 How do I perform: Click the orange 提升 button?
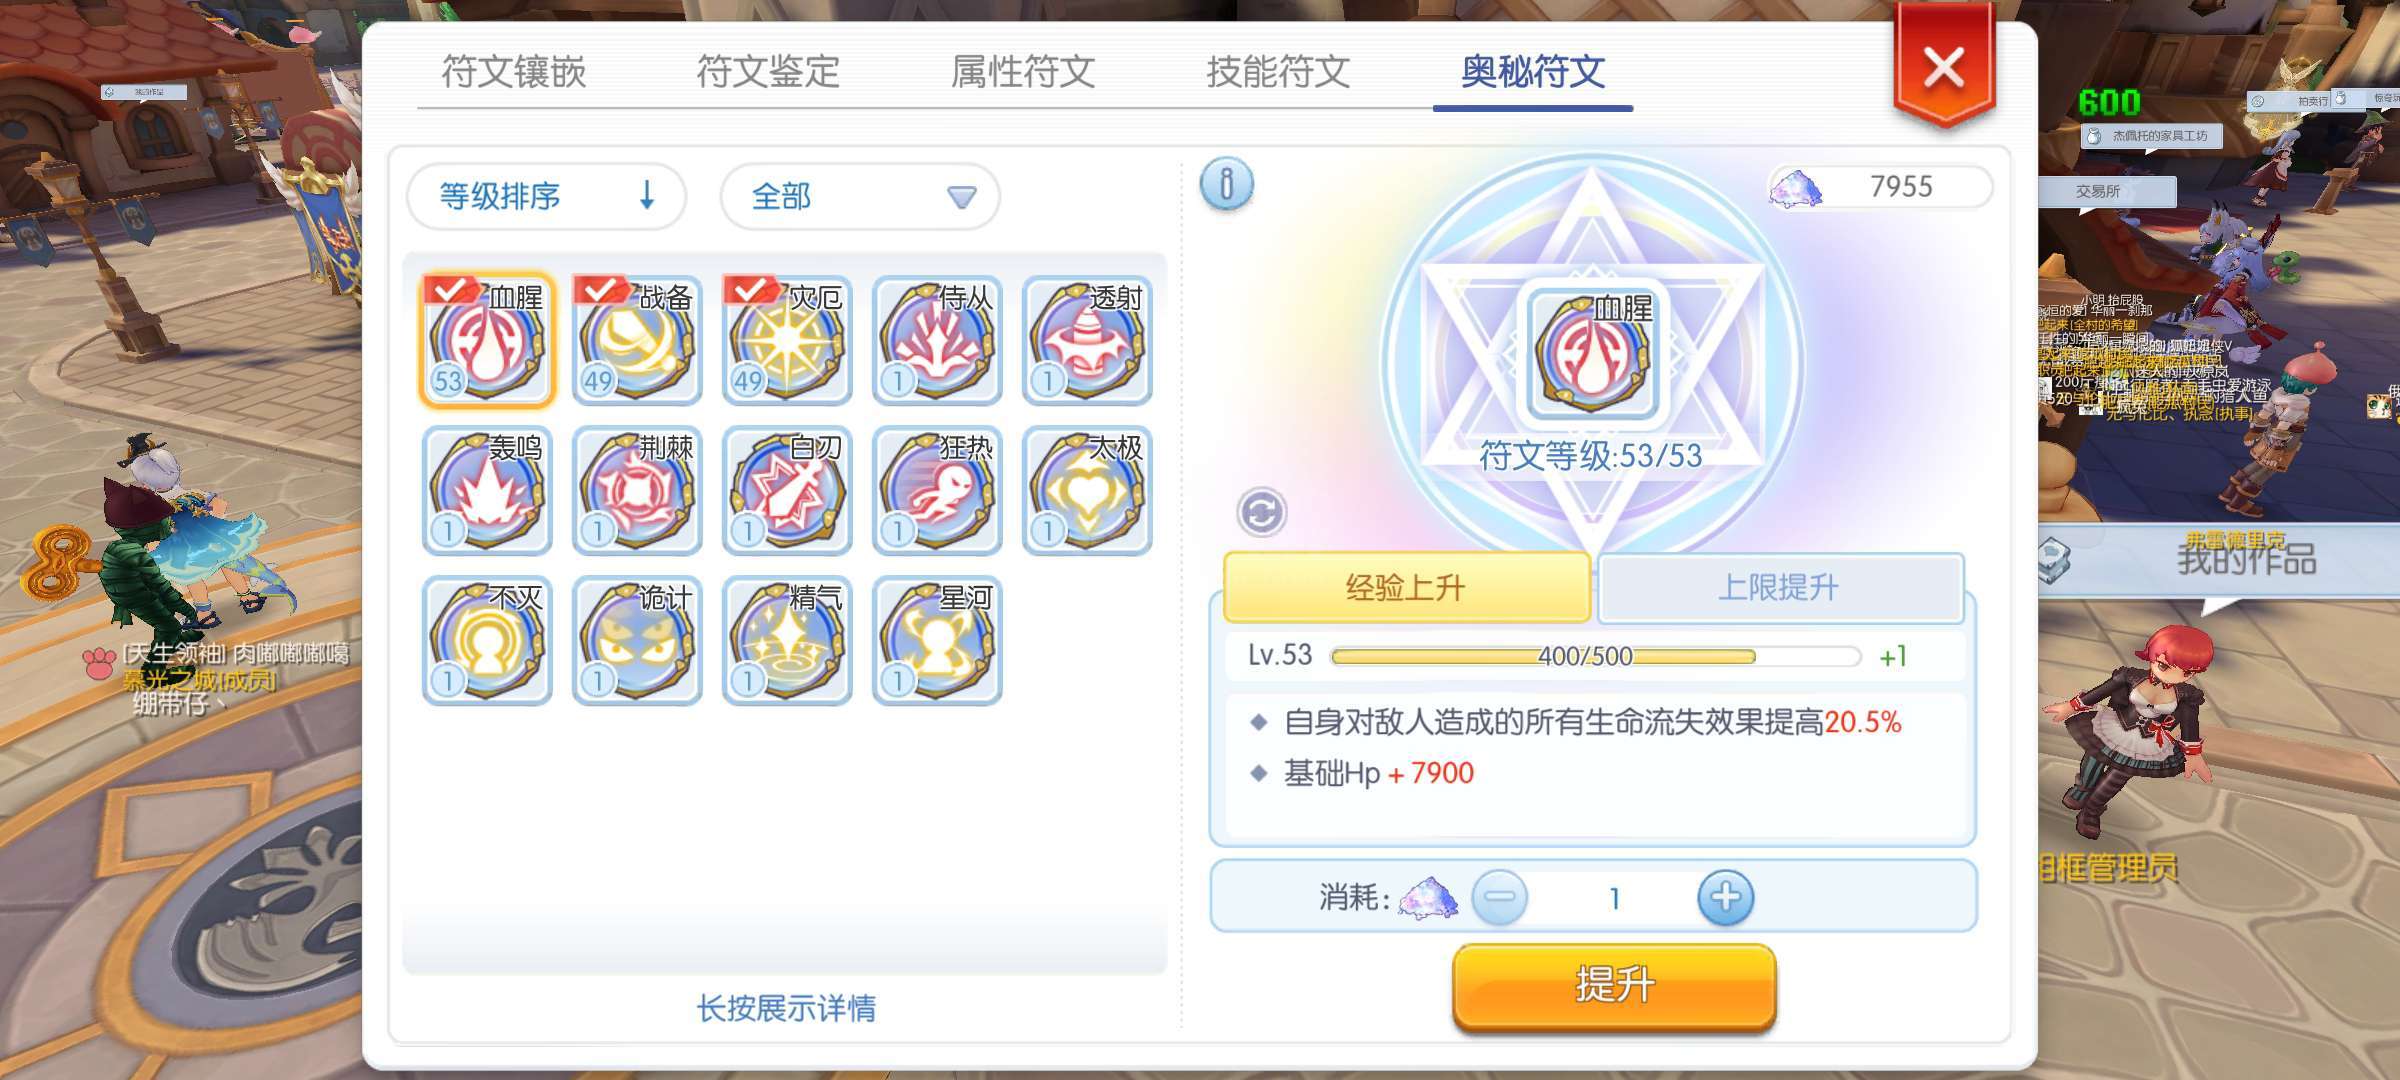coord(1614,986)
